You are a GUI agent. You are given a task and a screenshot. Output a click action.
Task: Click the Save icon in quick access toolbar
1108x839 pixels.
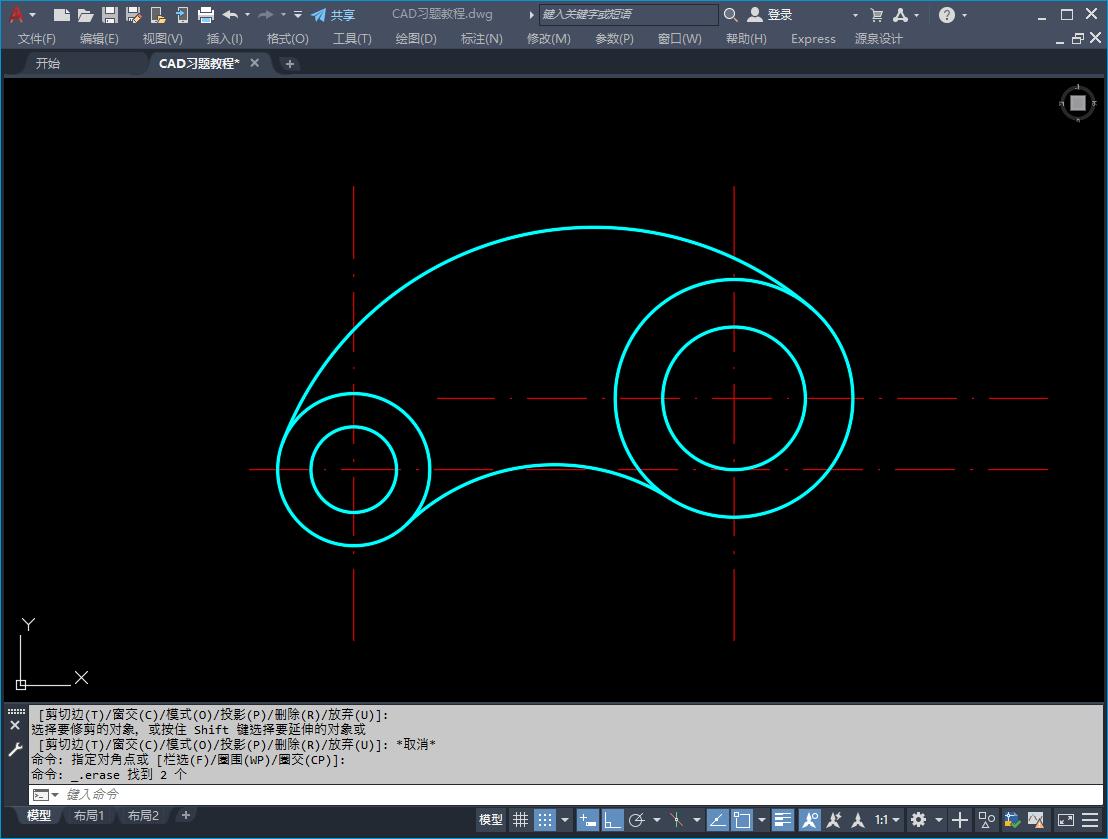pos(110,15)
